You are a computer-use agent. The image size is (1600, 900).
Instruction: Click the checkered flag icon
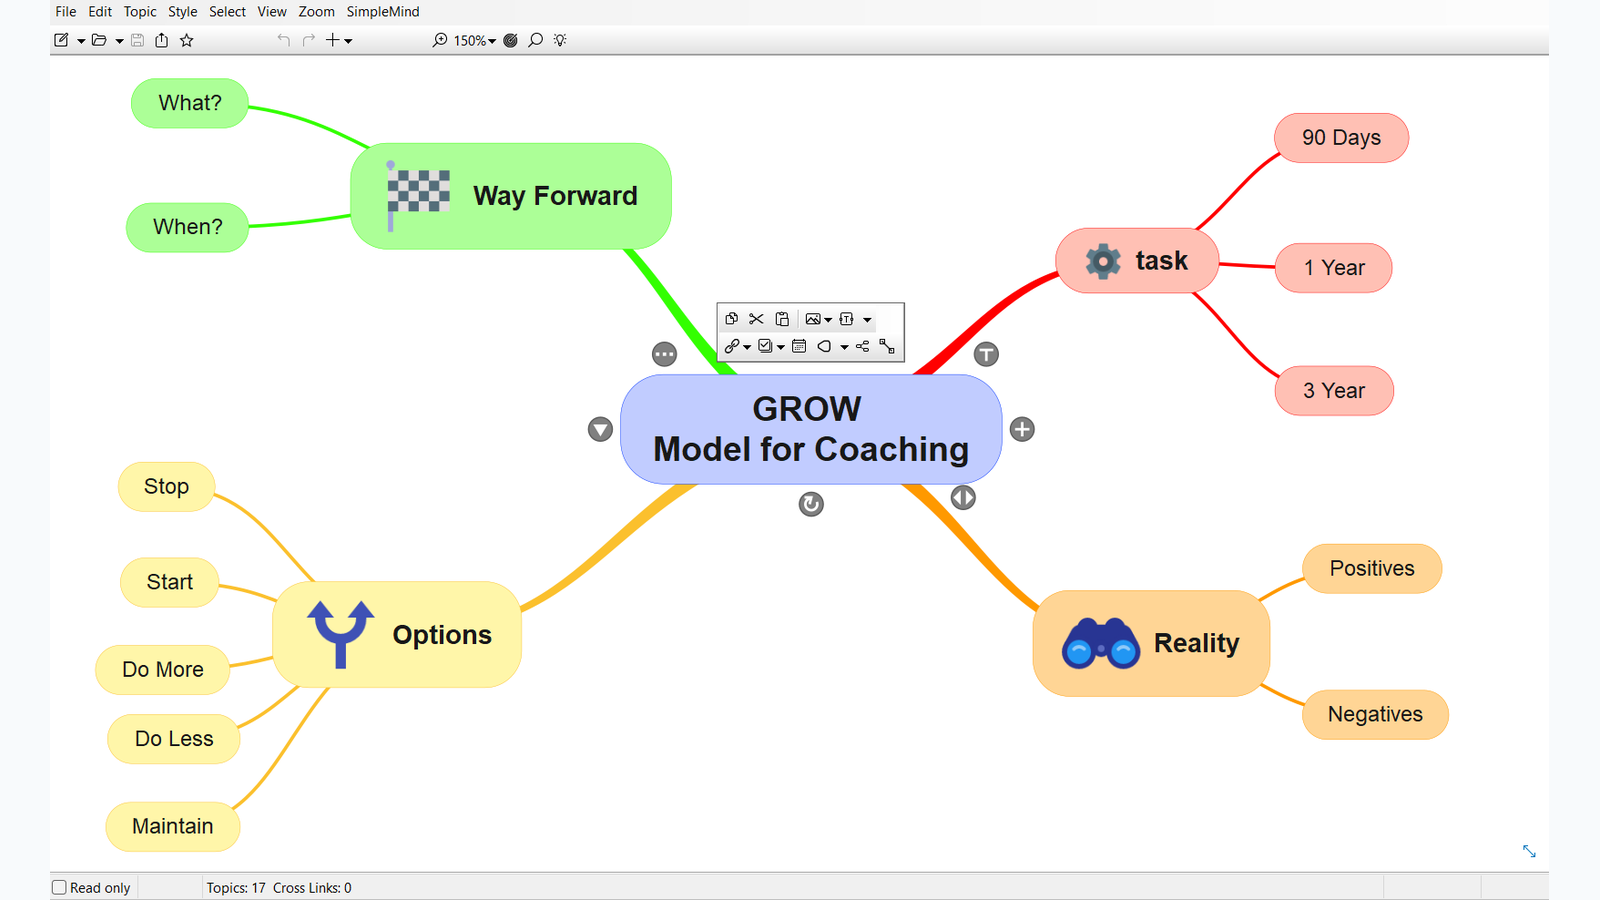coord(418,194)
